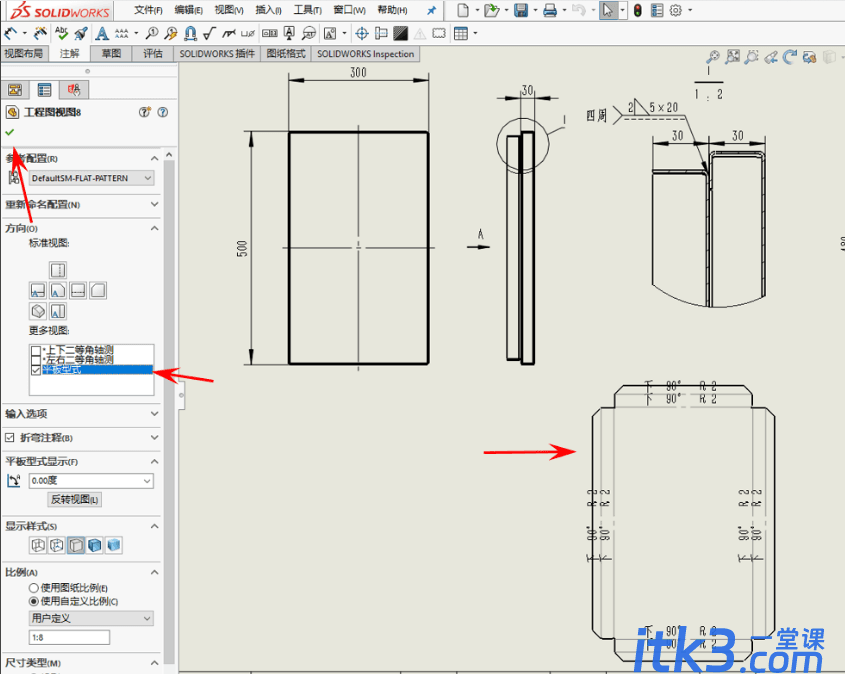Click the 1:8 custom scale input field

(x=69, y=637)
